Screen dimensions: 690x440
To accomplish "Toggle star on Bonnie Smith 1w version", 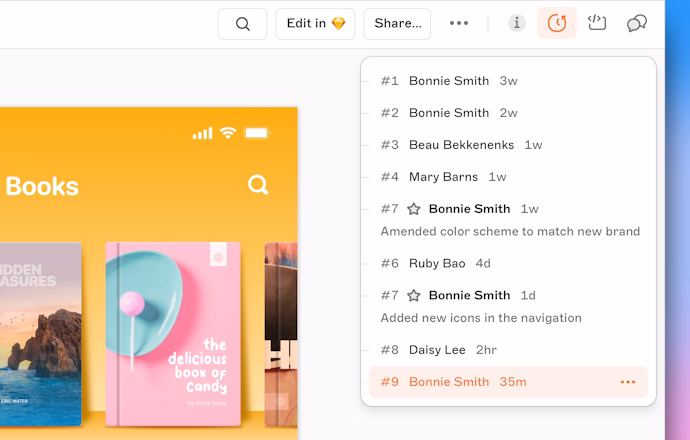I will [414, 209].
